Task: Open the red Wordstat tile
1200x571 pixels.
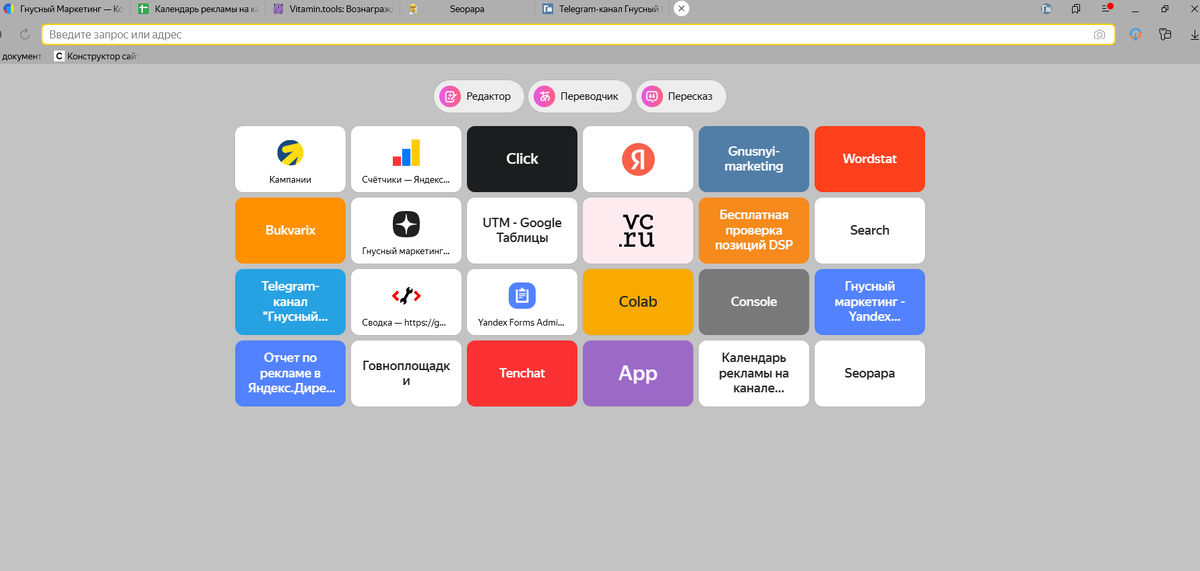Action: pos(870,159)
